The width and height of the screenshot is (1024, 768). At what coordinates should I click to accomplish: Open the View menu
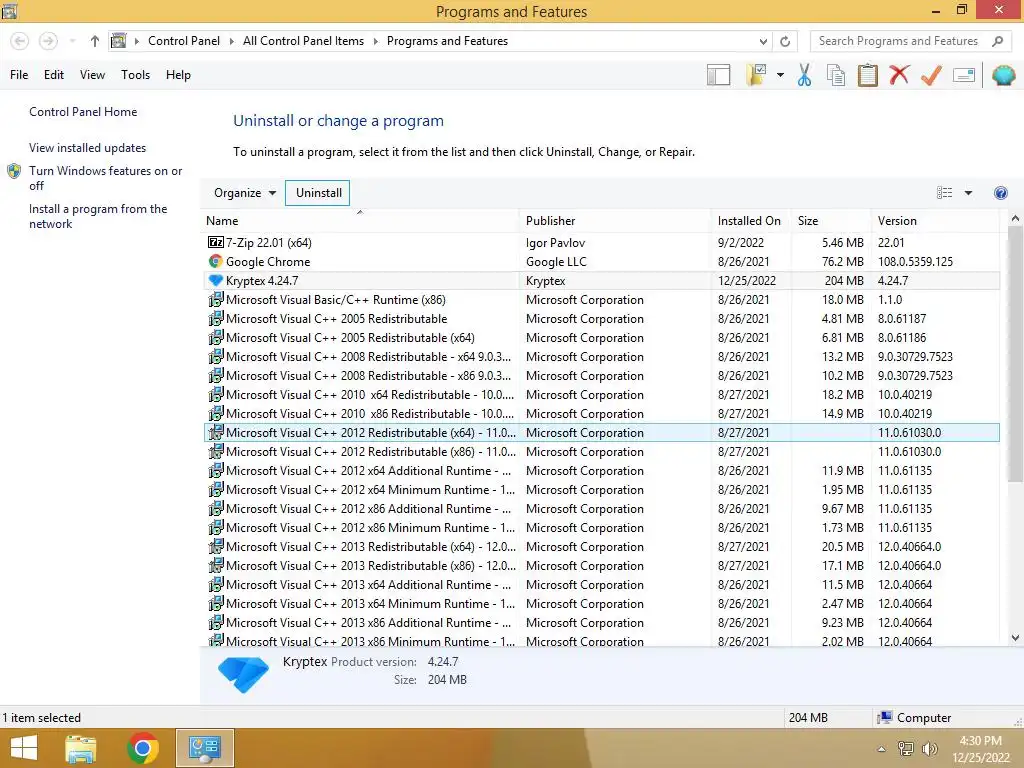(92, 75)
